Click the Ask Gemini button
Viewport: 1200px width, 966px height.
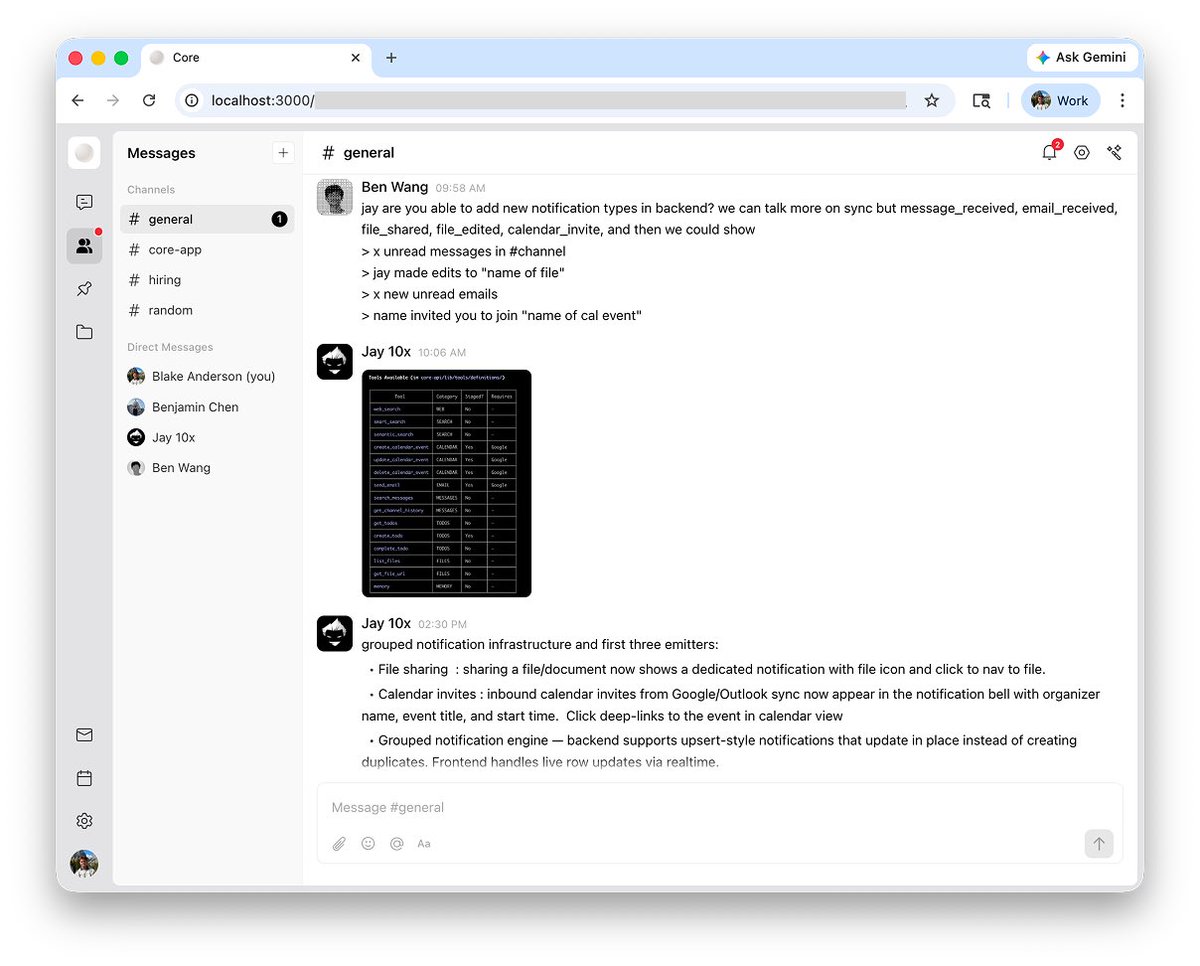(1082, 58)
